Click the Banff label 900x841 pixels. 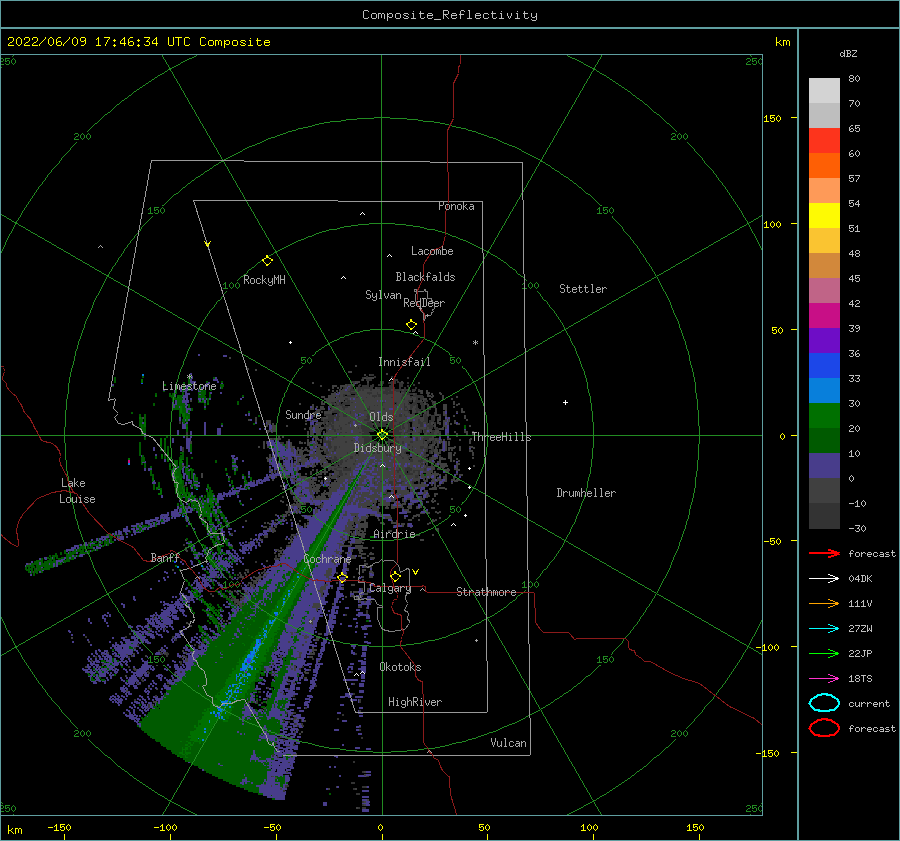[x=165, y=557]
